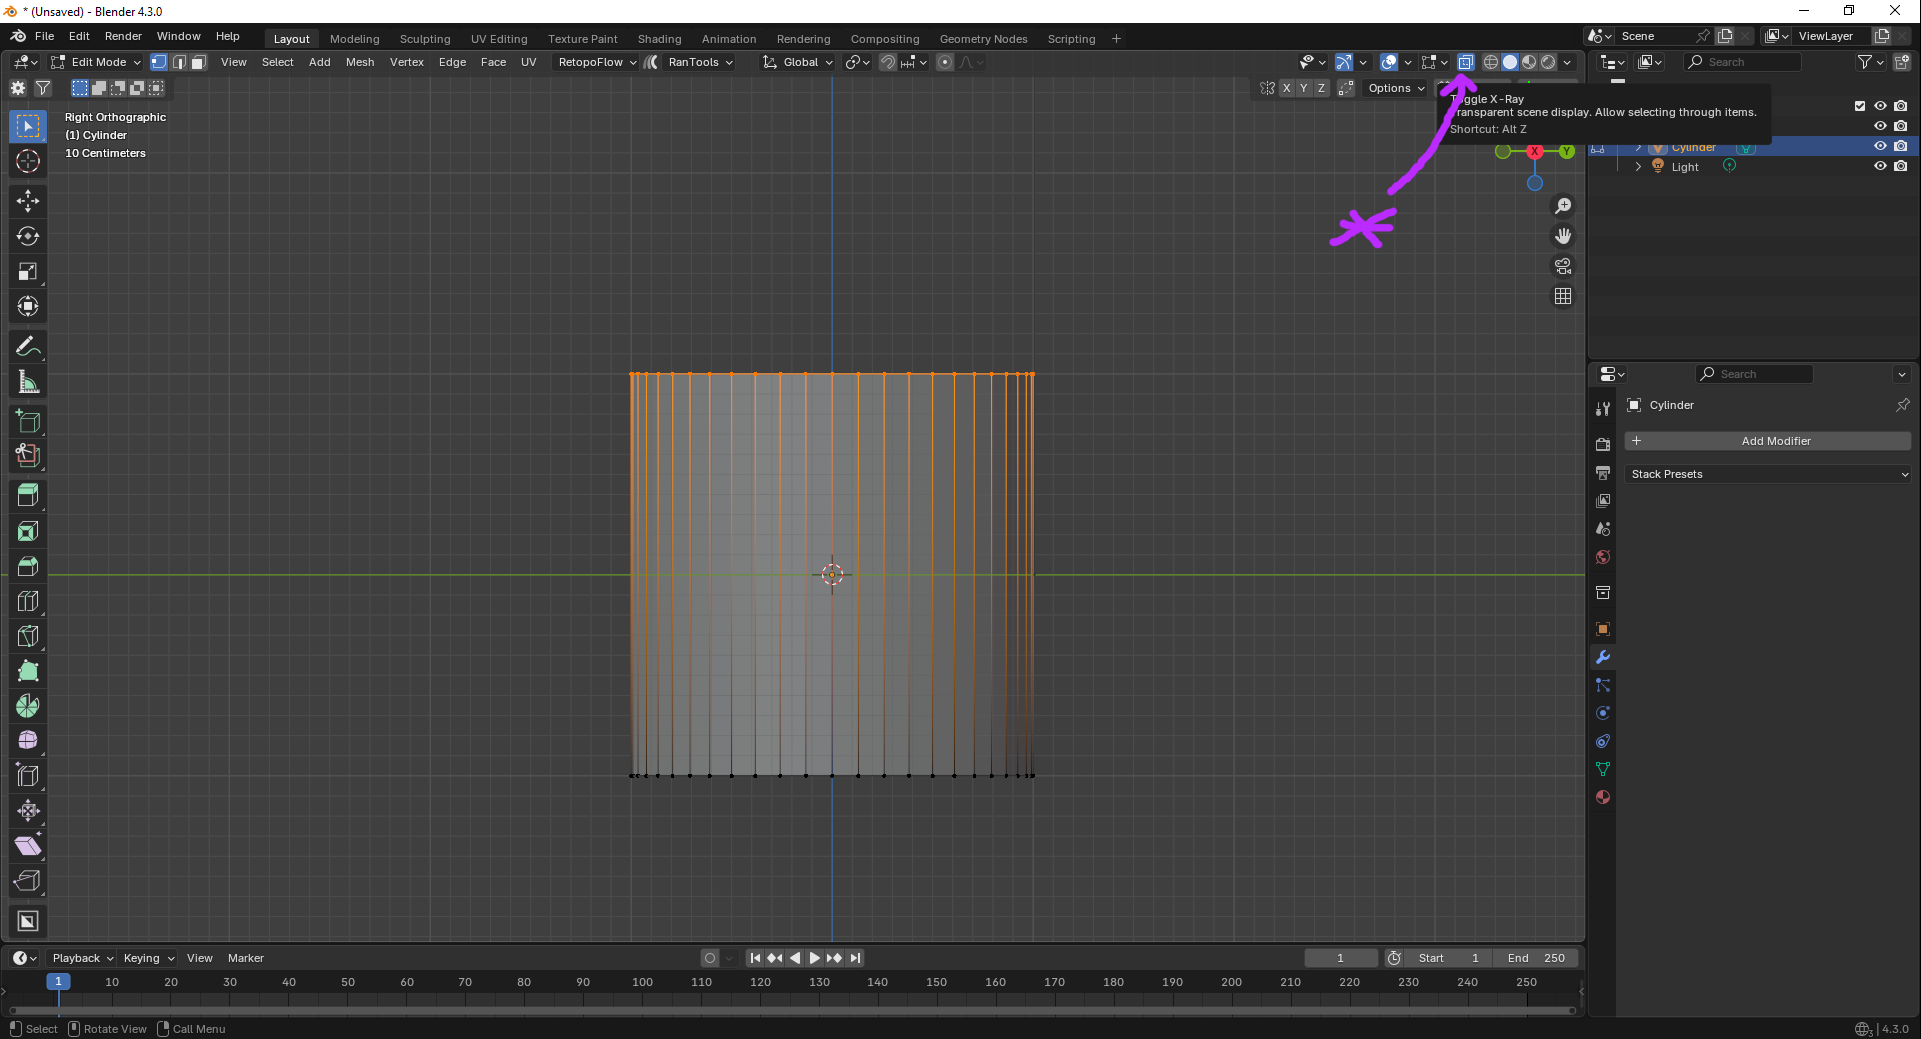
Task: Switch to face select mode
Action: 199,62
